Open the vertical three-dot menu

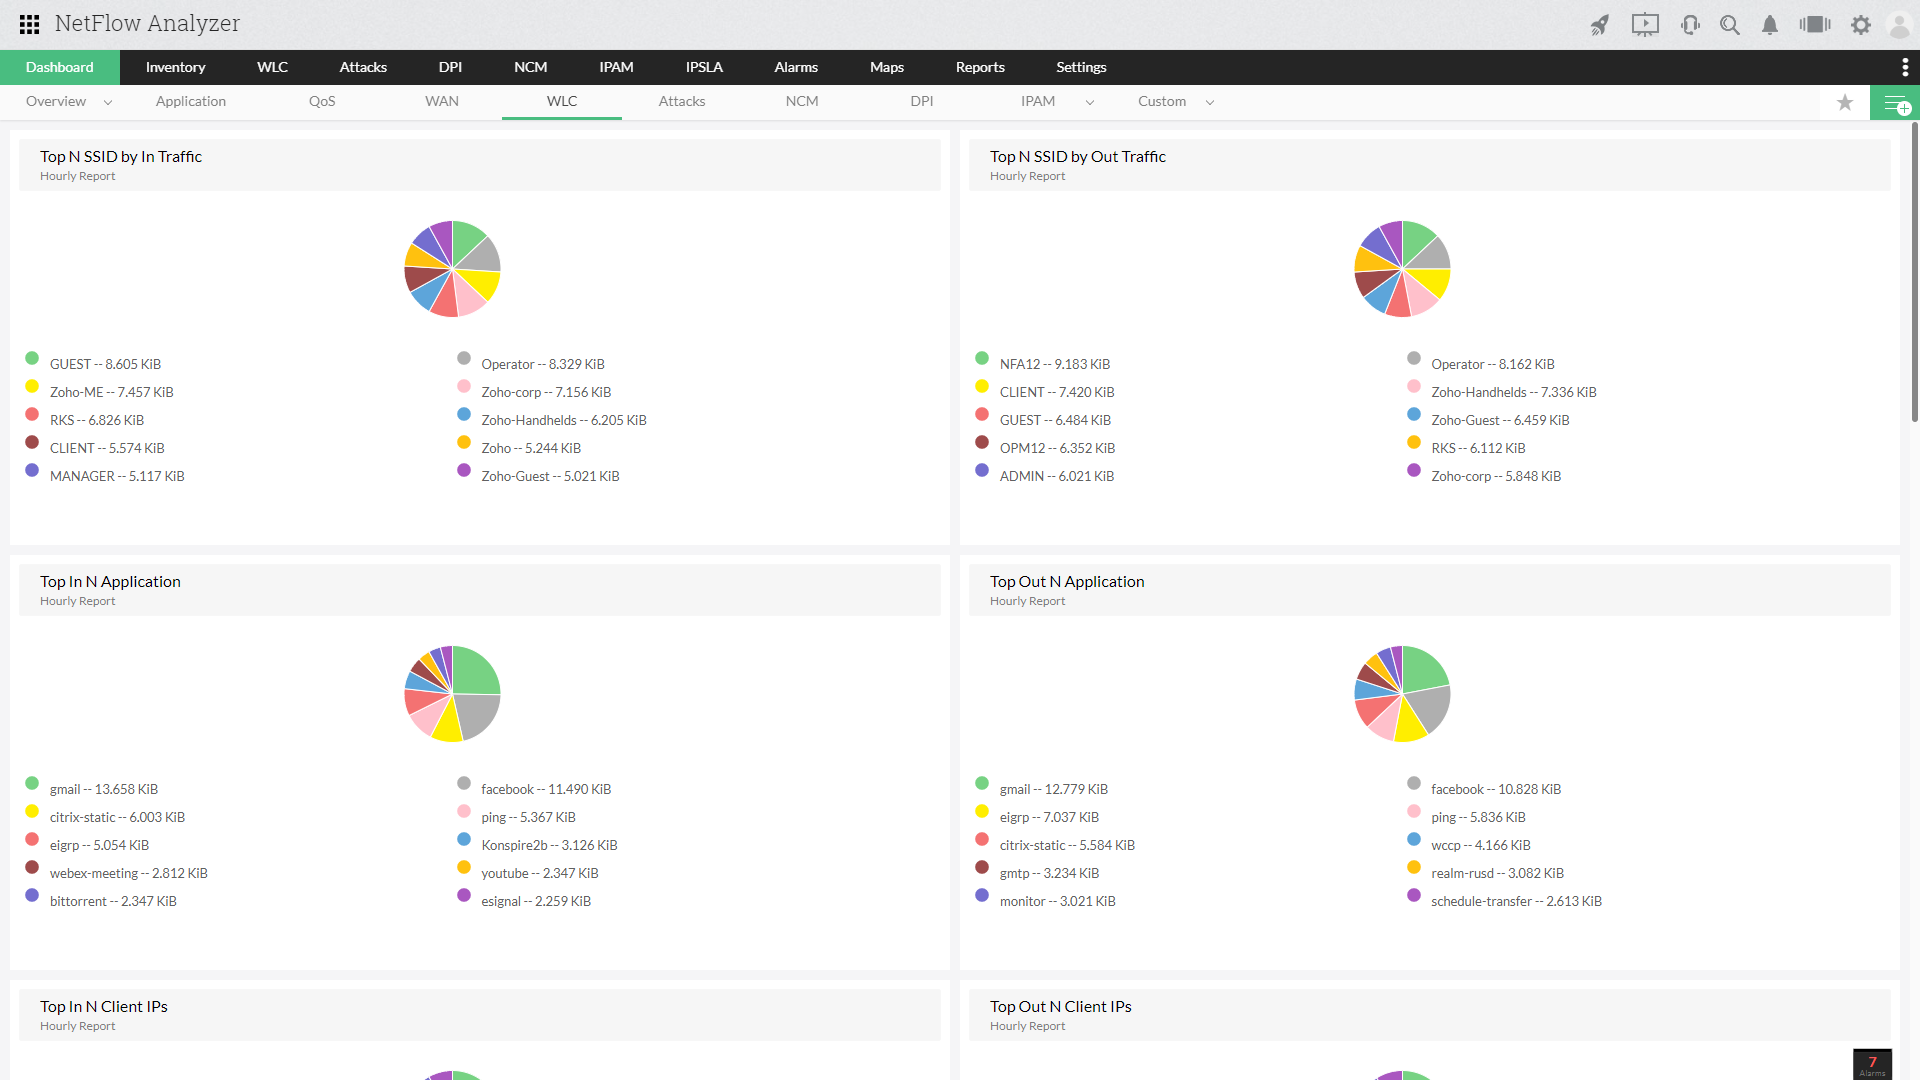[x=1905, y=67]
